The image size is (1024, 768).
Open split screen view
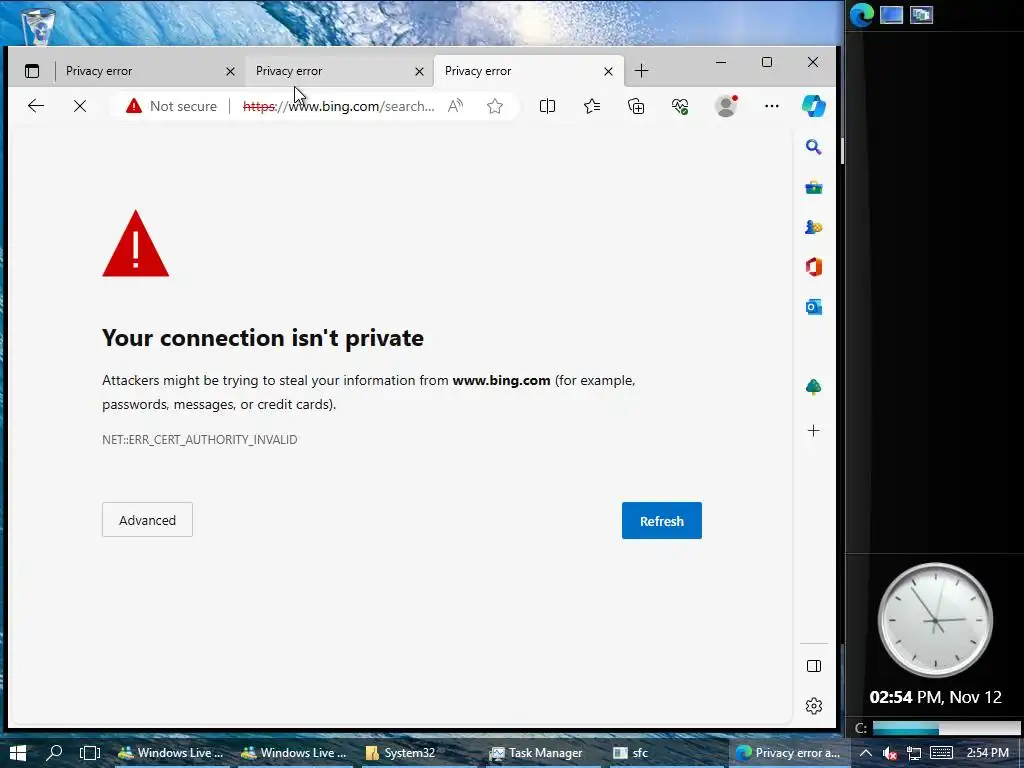[547, 106]
